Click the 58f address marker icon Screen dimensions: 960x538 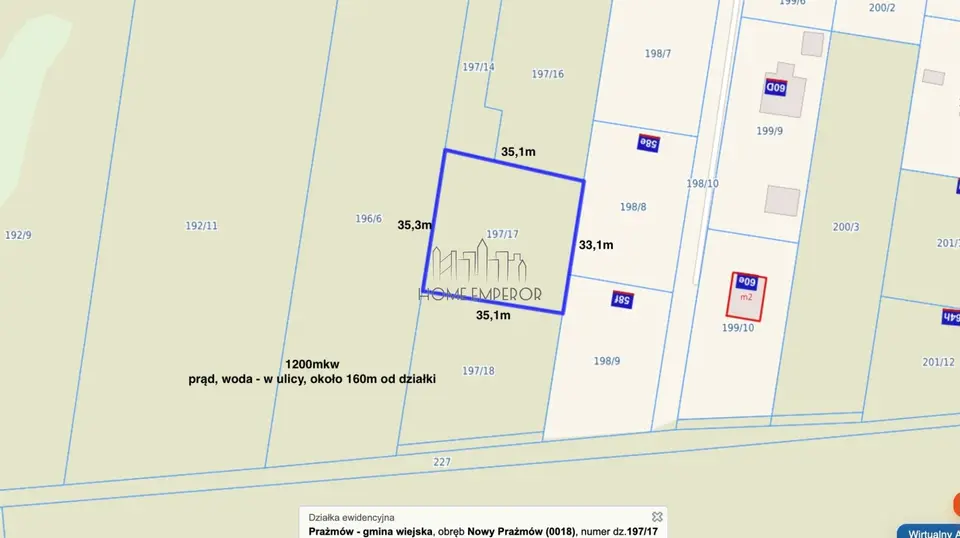point(622,299)
